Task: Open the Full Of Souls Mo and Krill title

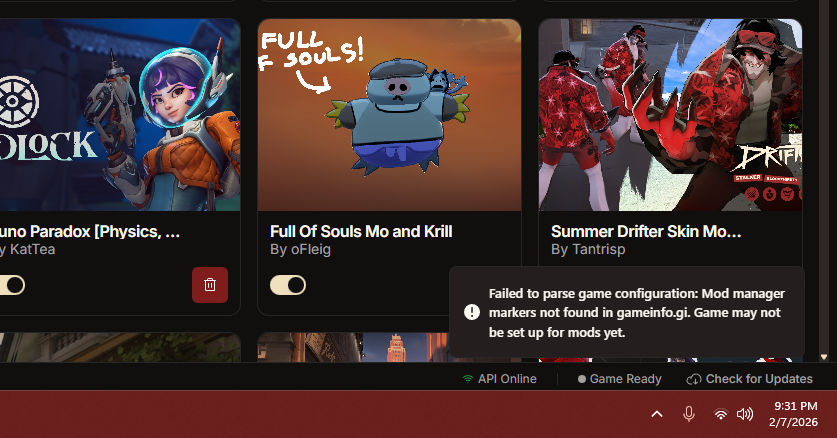Action: click(x=361, y=232)
